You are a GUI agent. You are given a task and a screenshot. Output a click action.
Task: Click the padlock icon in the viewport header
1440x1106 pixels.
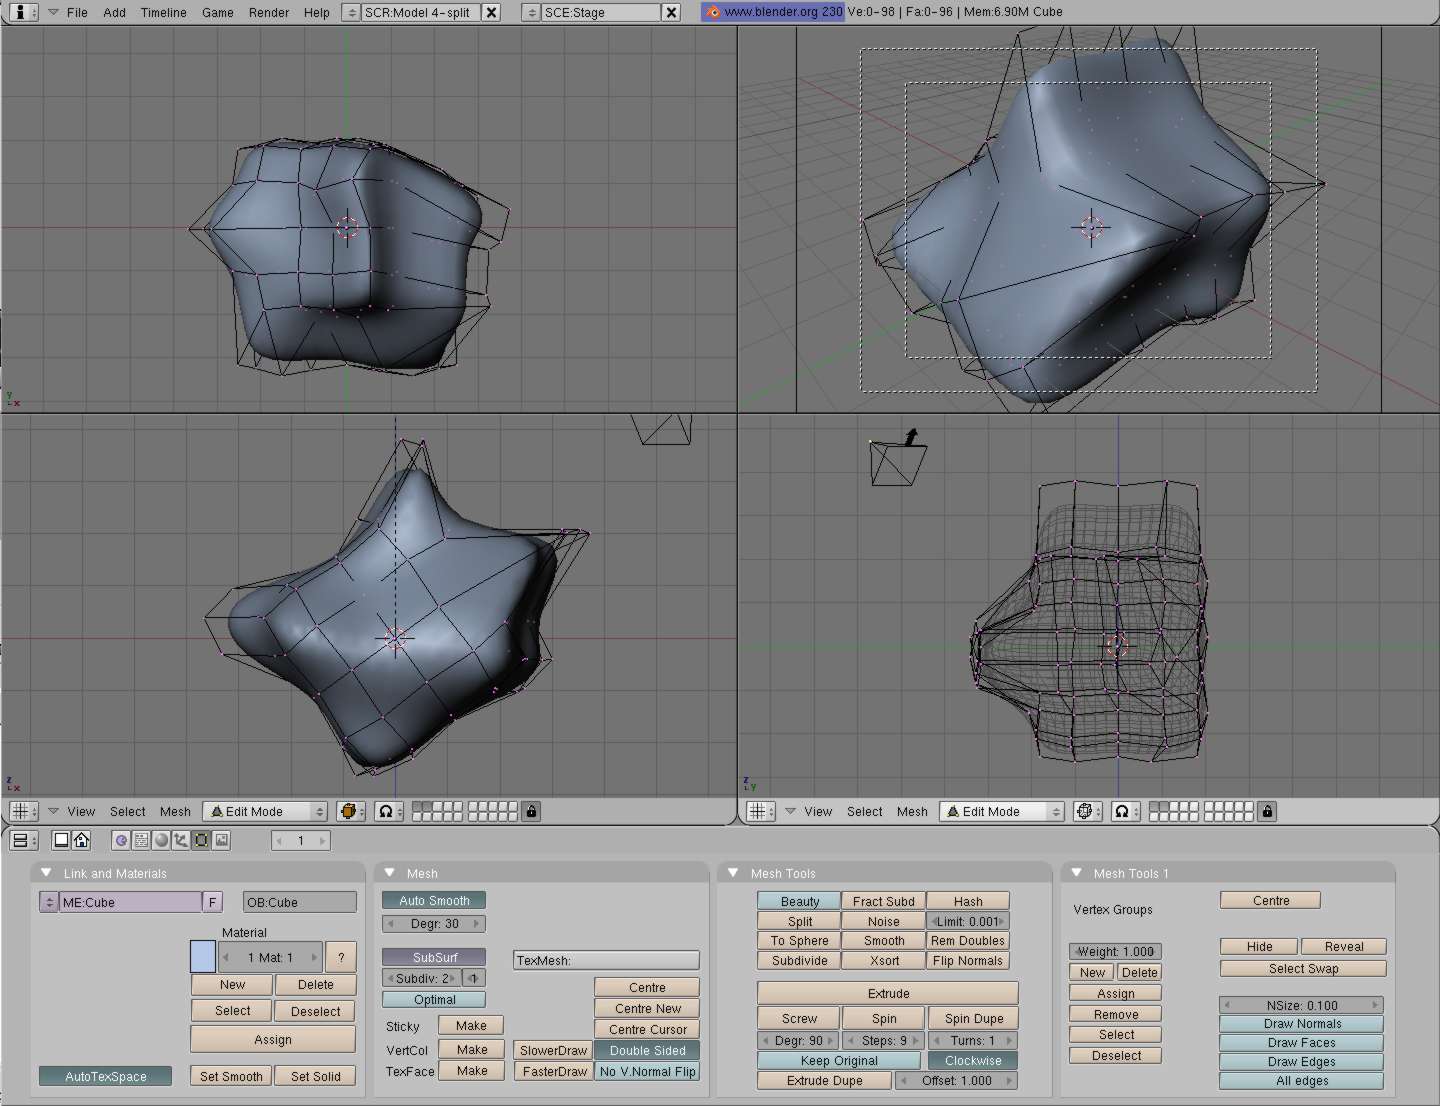tap(532, 811)
